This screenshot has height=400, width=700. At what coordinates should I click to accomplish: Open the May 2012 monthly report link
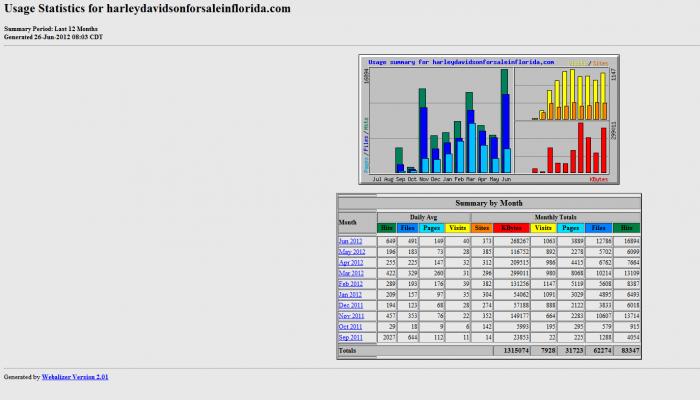[x=352, y=252]
